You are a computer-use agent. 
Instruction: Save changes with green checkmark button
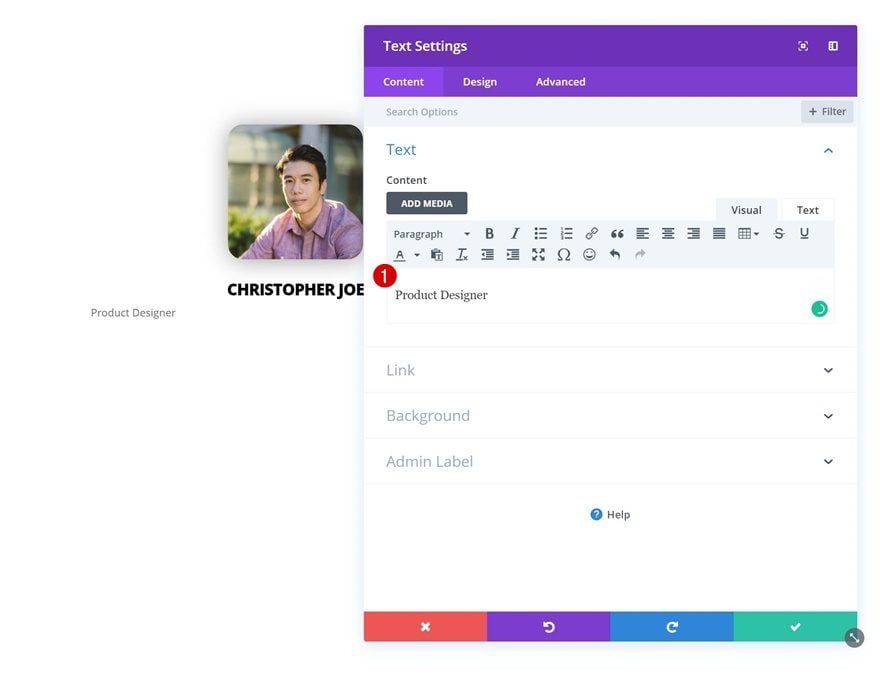[x=795, y=627]
